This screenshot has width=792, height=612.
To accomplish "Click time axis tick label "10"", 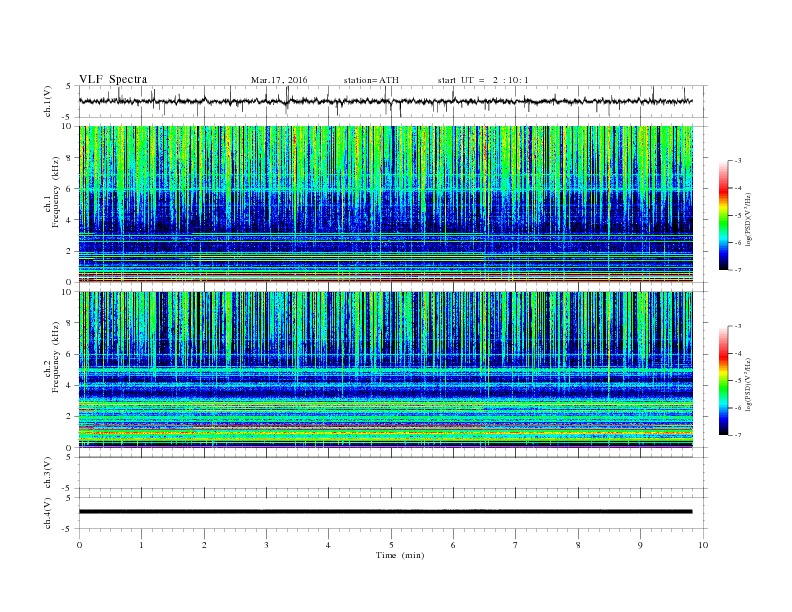I will pos(703,545).
